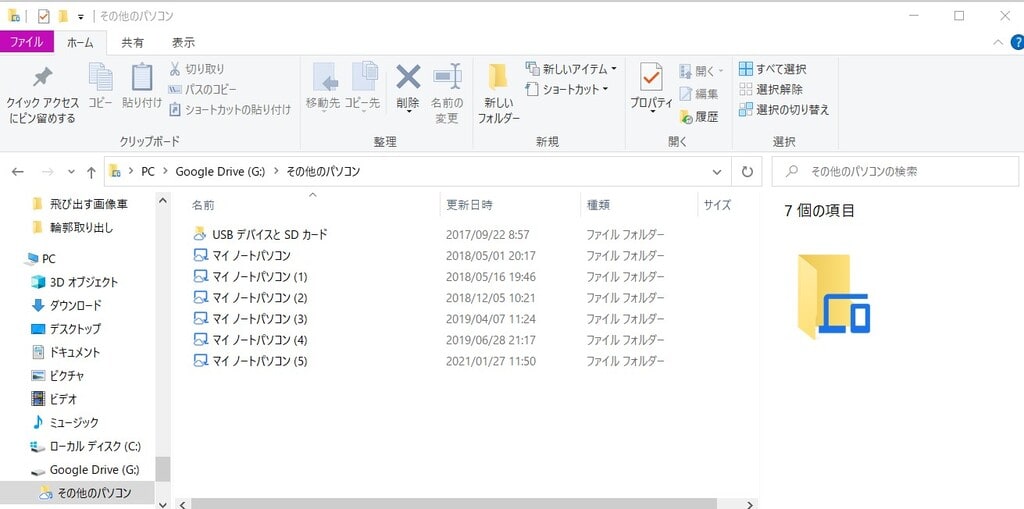
Task: Click the search box for その他のパソコン
Action: [895, 172]
